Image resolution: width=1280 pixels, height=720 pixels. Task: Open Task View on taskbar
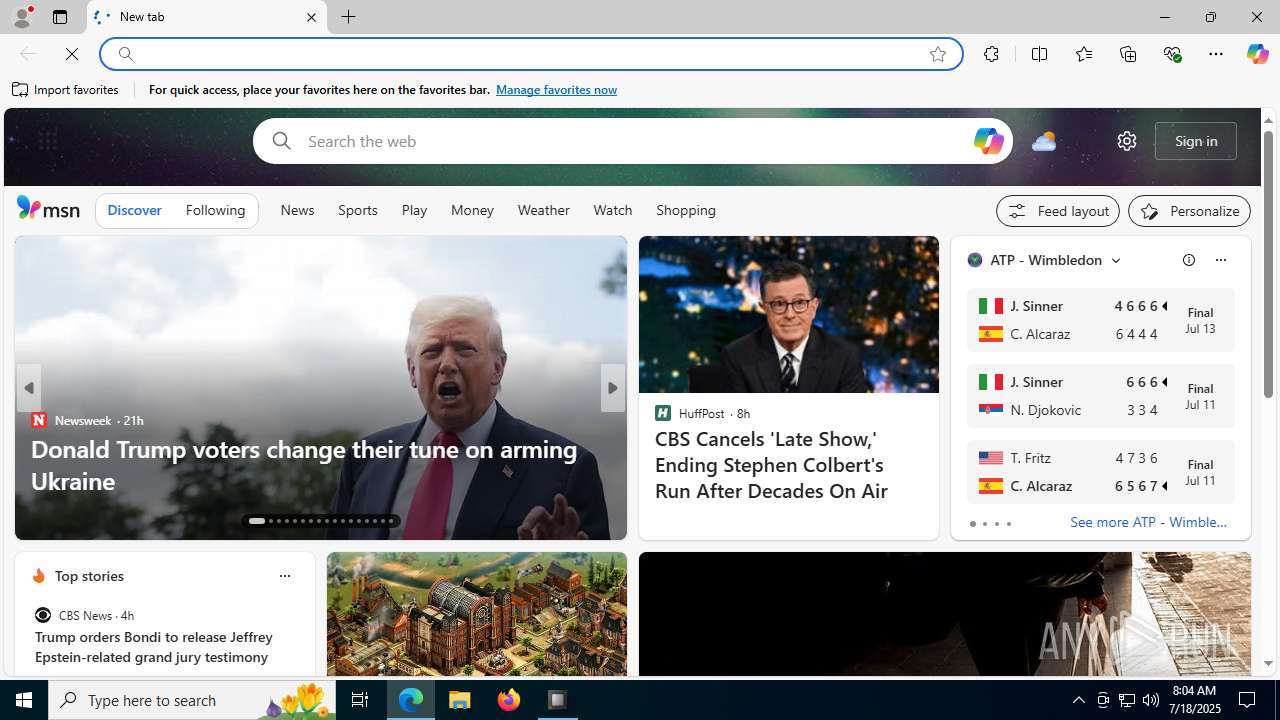coord(360,700)
